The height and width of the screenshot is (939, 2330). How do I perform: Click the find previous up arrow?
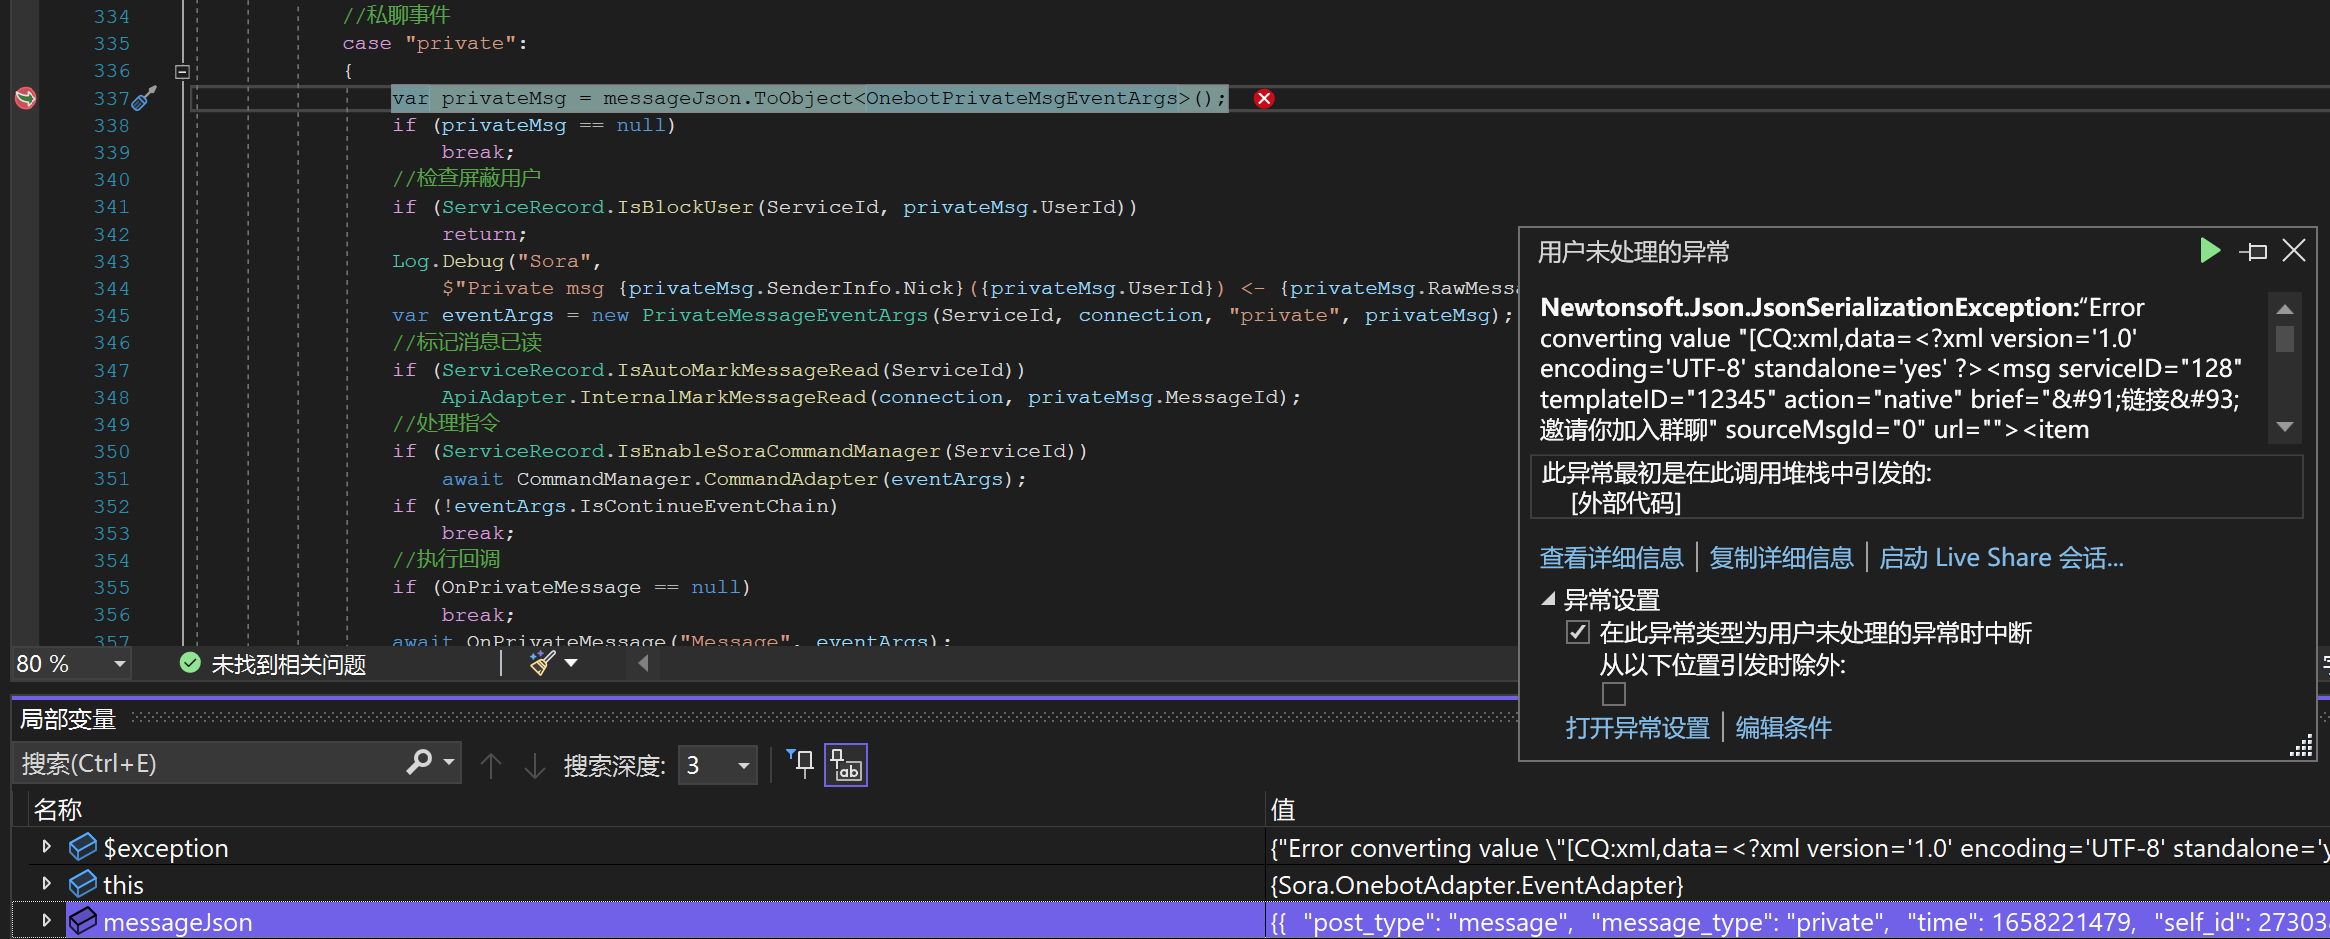490,766
